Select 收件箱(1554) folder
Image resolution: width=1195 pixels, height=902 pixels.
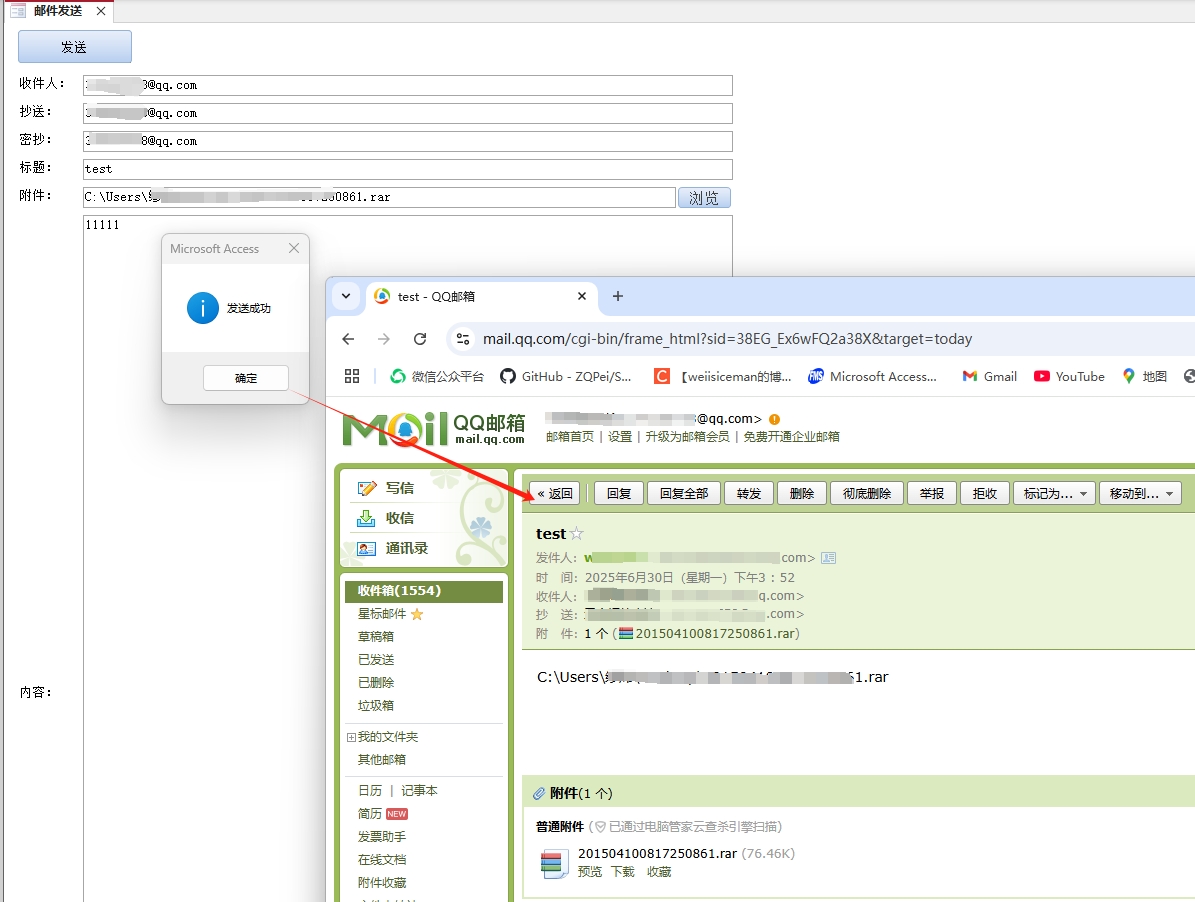pos(424,590)
